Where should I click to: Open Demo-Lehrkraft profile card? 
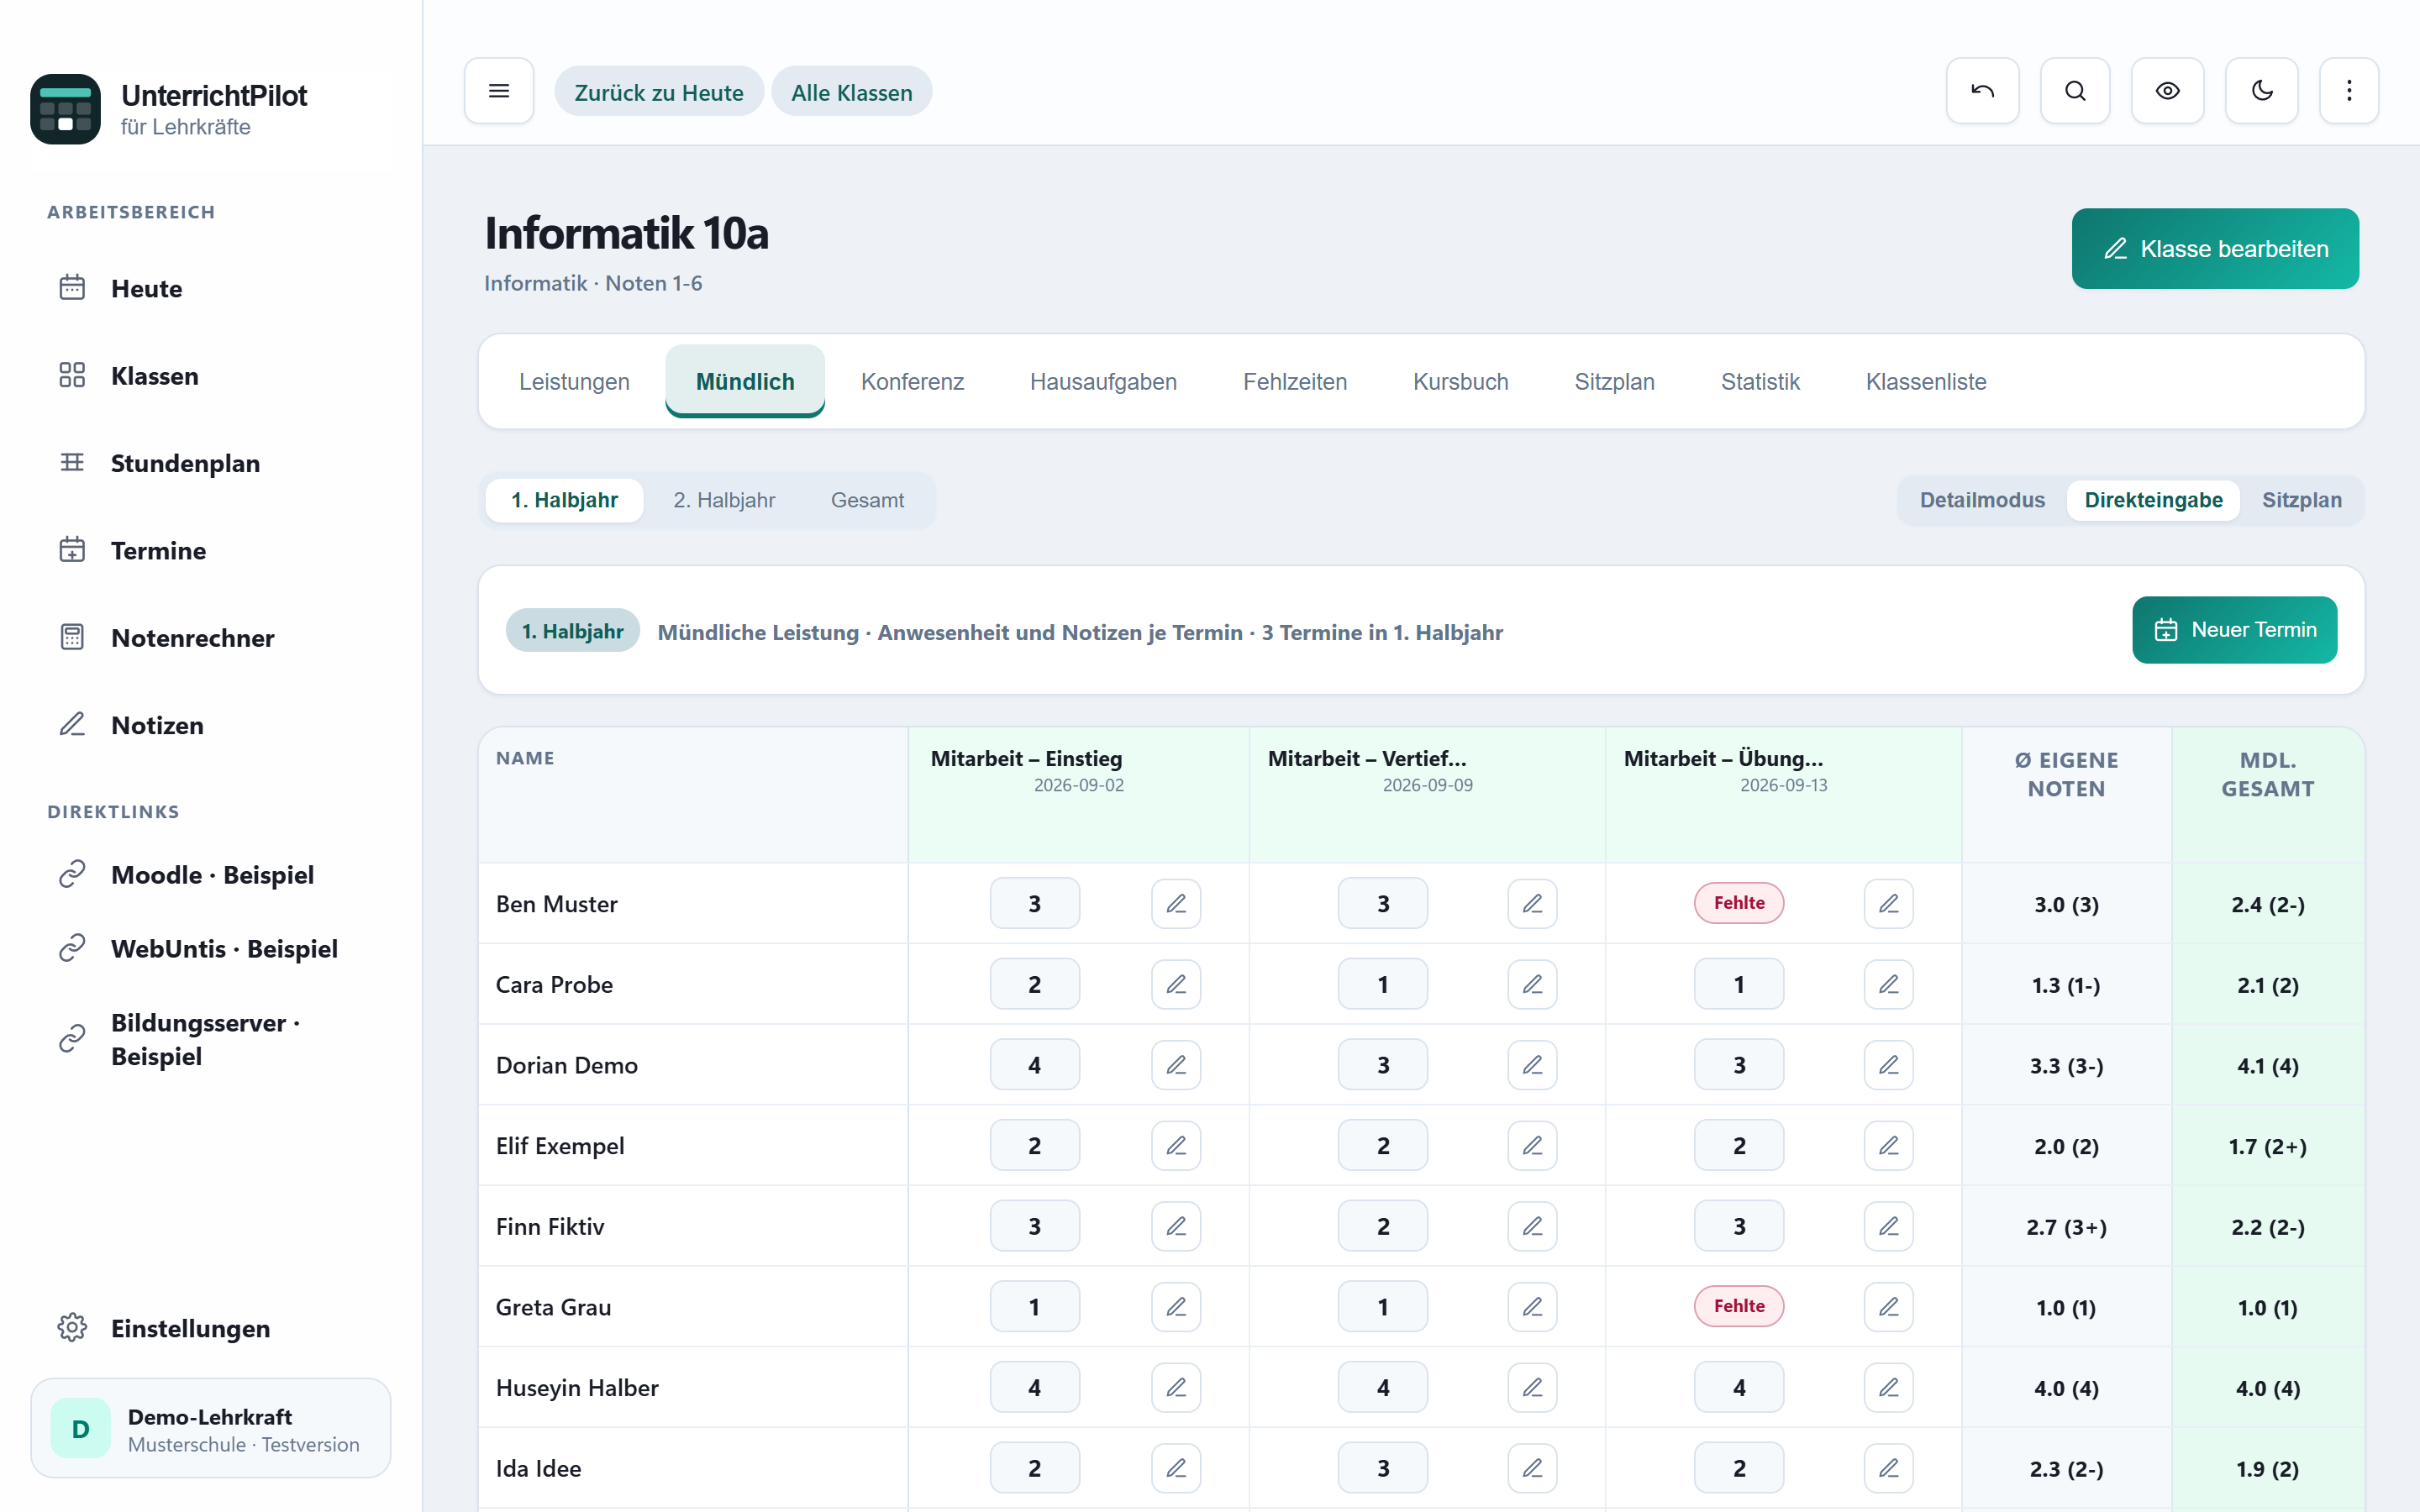coord(210,1428)
